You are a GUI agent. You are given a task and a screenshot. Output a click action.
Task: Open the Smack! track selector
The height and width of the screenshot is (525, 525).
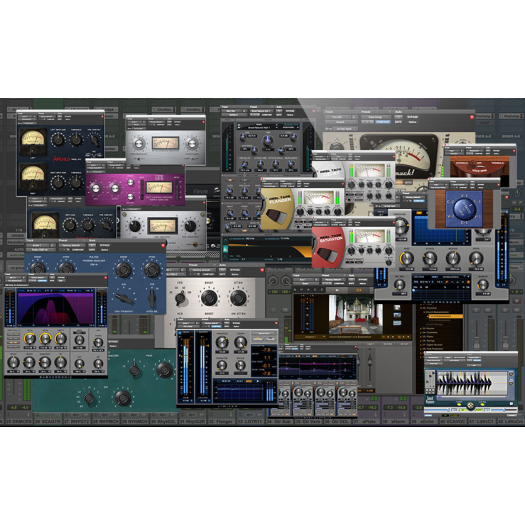[x=339, y=117]
